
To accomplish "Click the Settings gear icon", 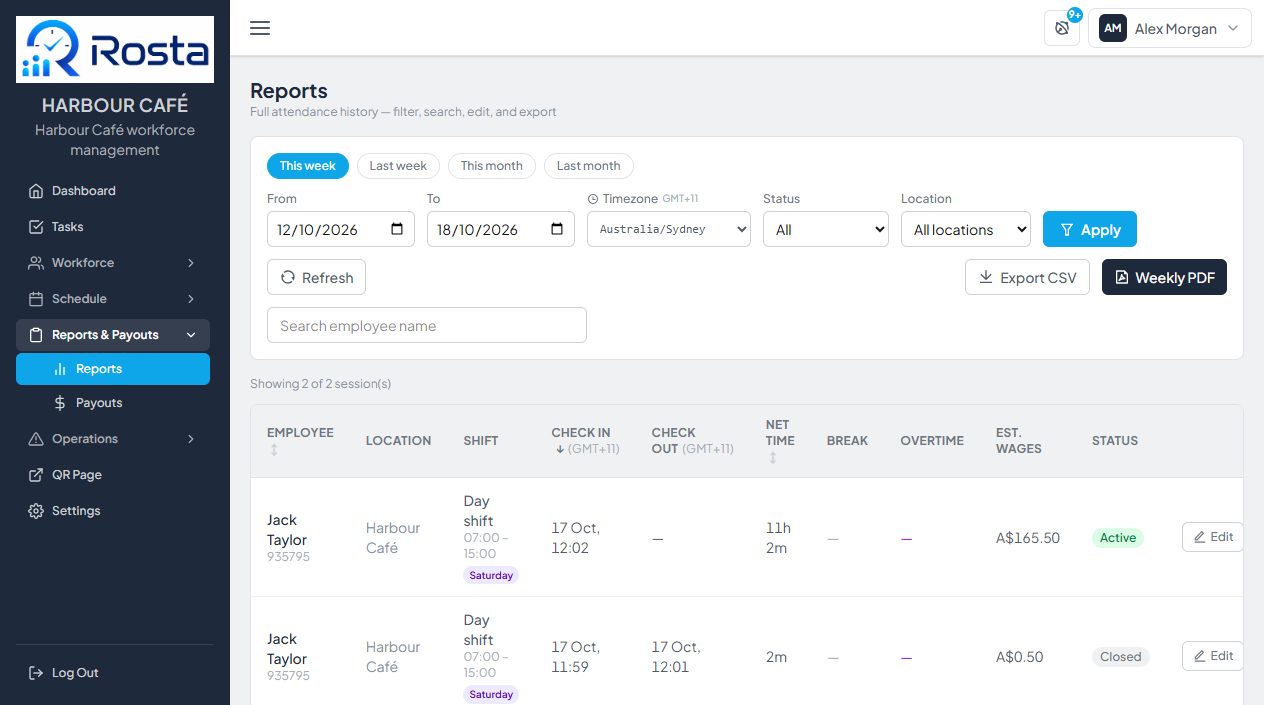I will point(36,511).
